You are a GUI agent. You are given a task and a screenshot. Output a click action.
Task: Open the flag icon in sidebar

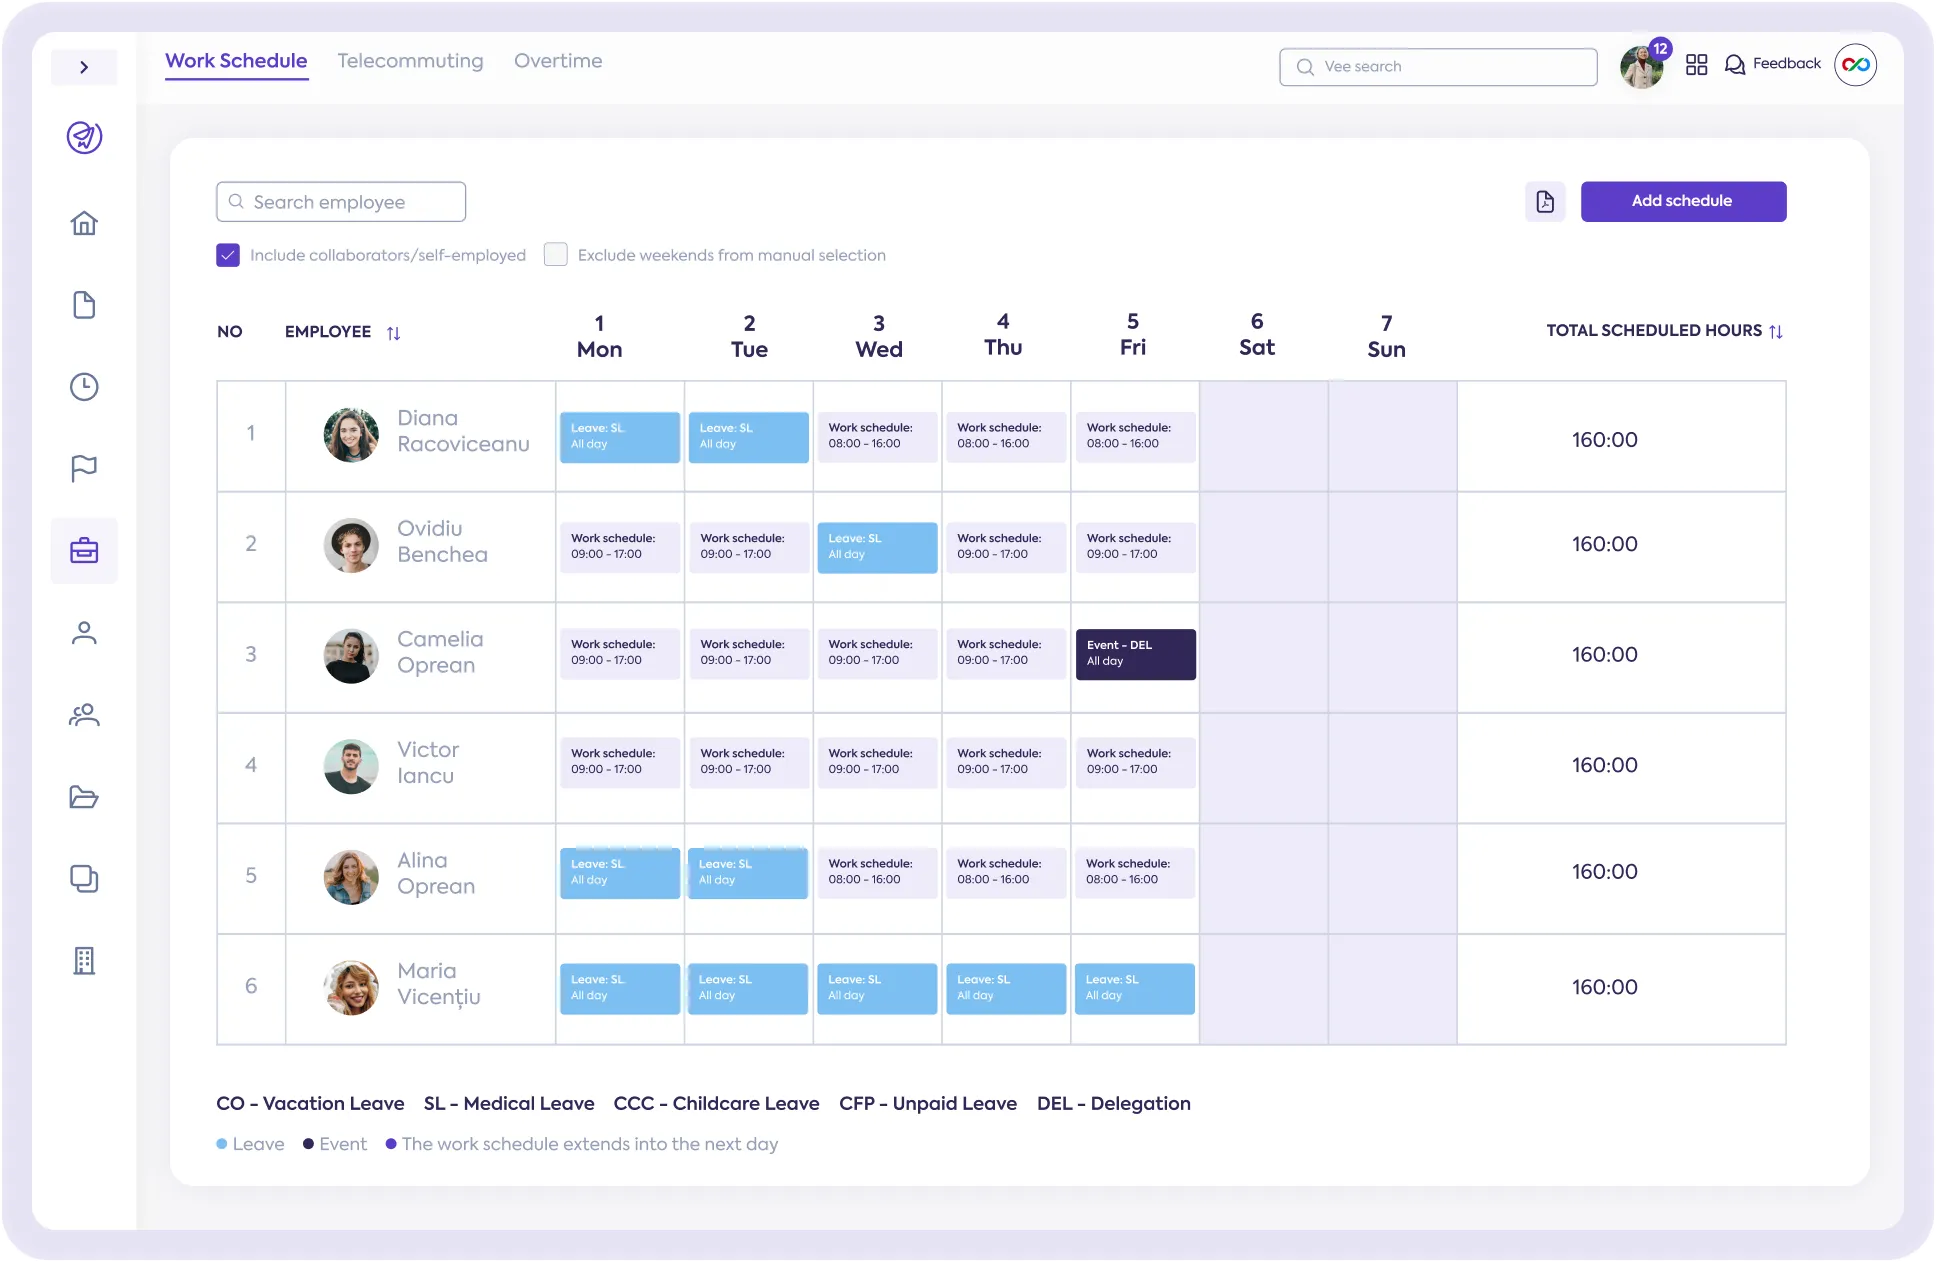pos(84,468)
